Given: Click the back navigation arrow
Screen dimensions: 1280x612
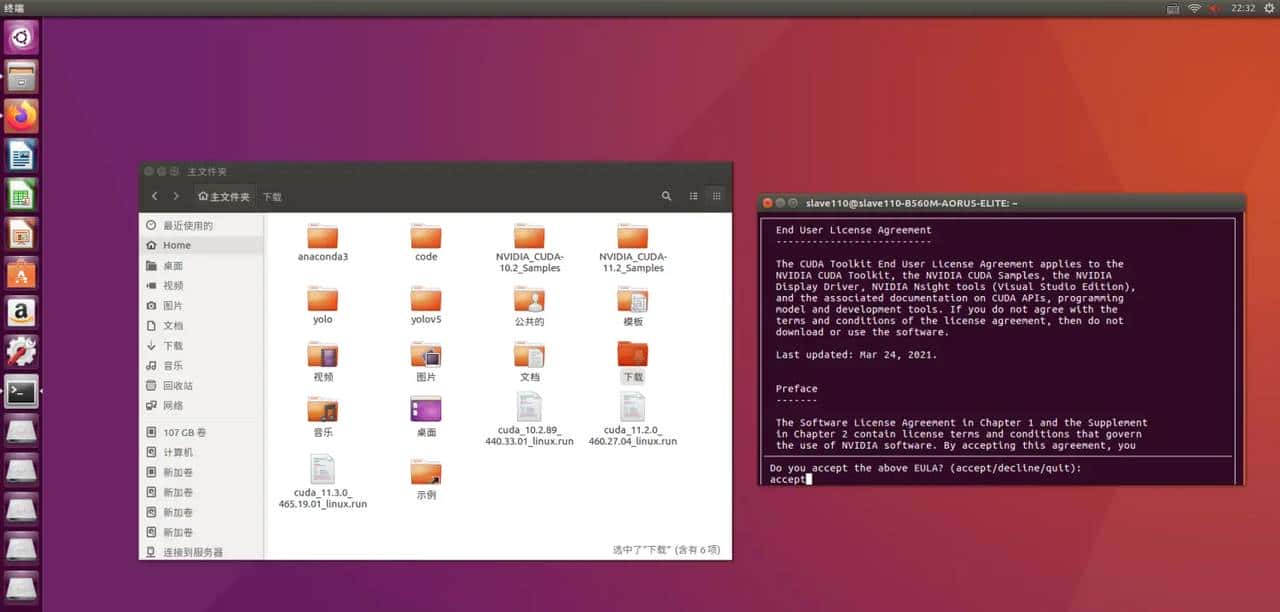Looking at the screenshot, I should (x=155, y=196).
